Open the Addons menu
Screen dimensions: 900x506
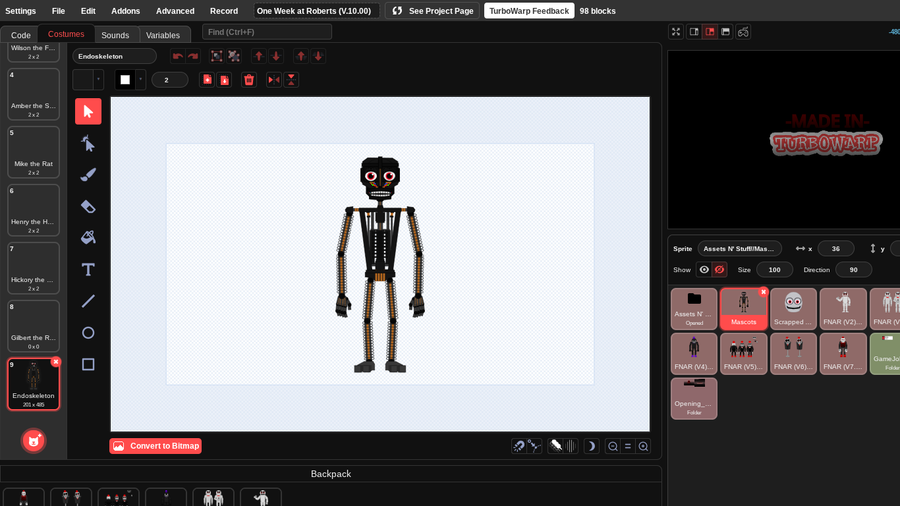[125, 11]
